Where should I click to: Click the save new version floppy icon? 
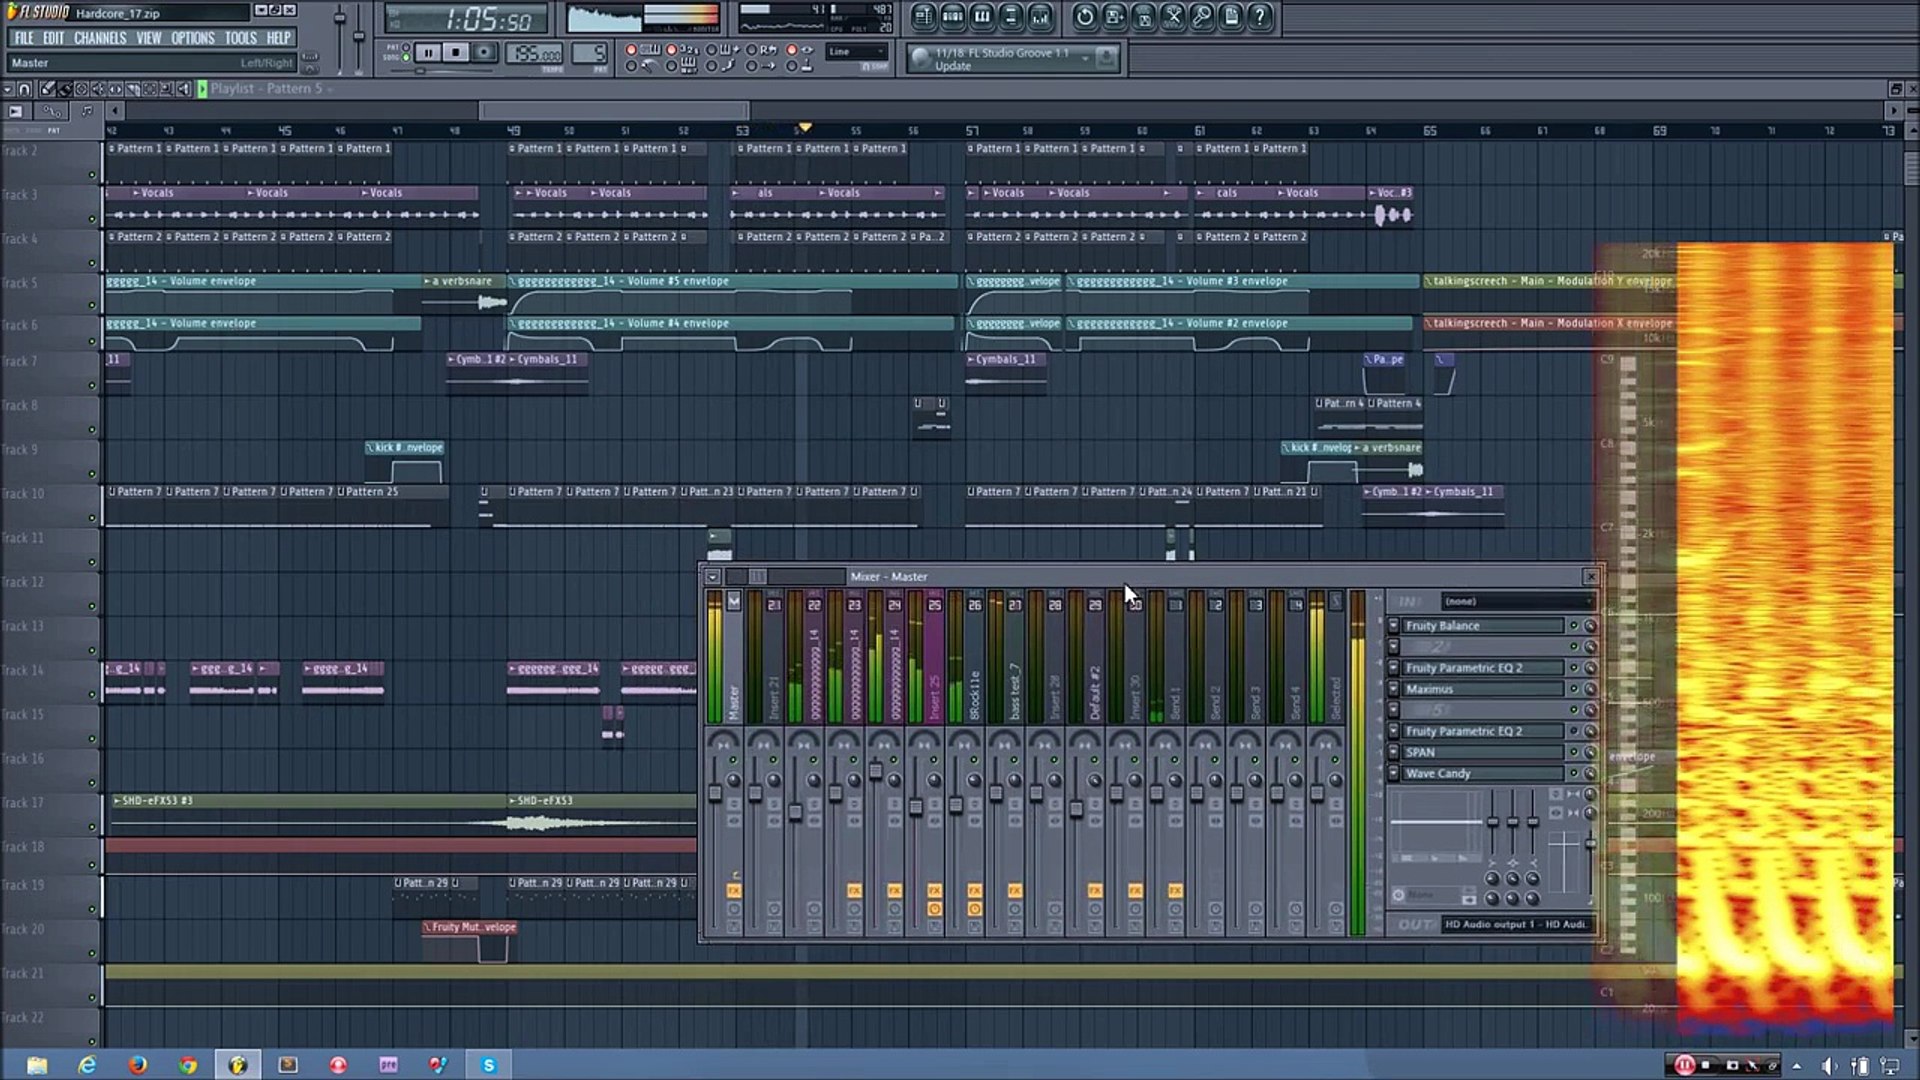point(1114,17)
